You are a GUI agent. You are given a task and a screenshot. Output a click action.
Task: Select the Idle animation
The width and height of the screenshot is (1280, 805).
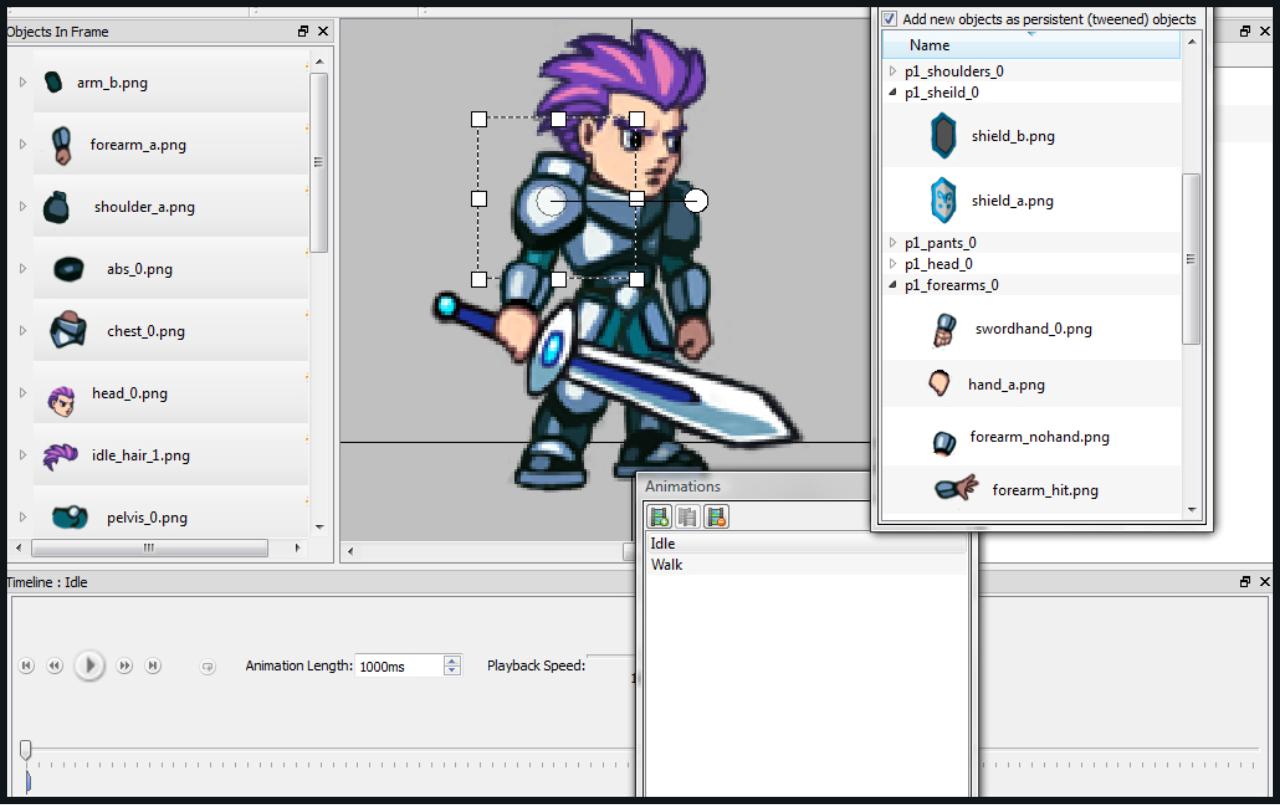[x=663, y=543]
